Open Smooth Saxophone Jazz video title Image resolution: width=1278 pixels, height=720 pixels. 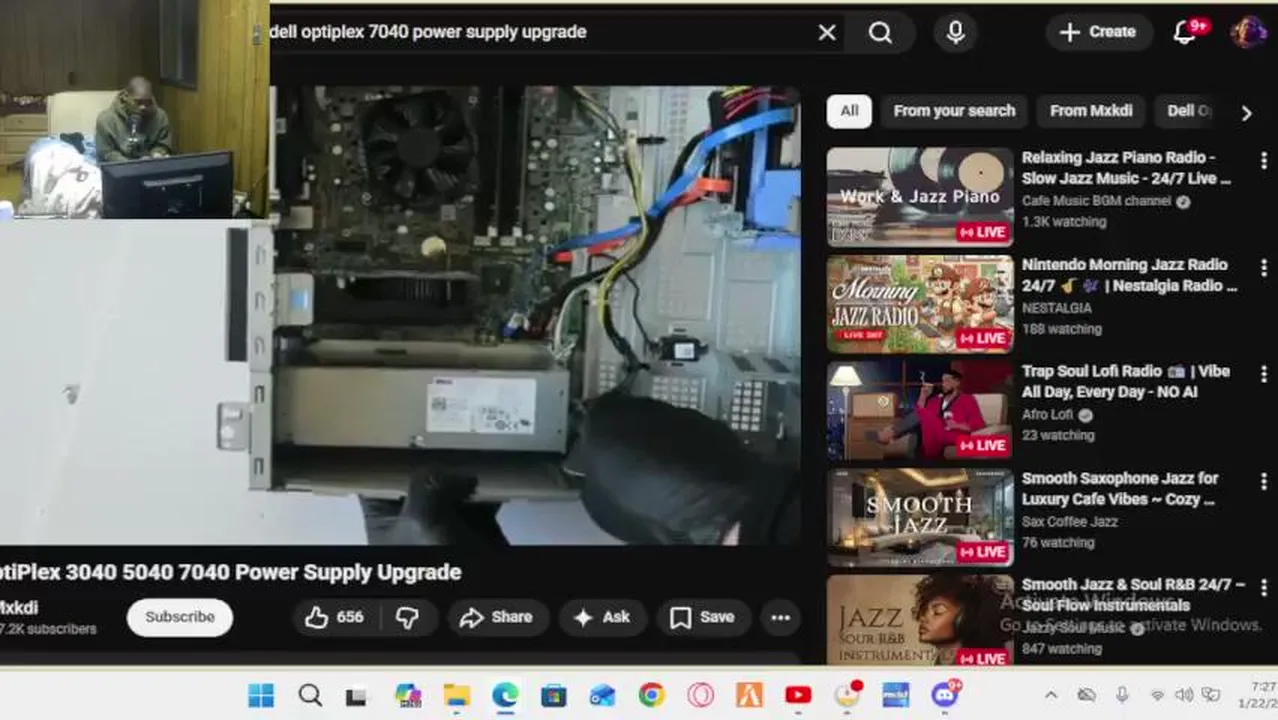coord(1120,489)
